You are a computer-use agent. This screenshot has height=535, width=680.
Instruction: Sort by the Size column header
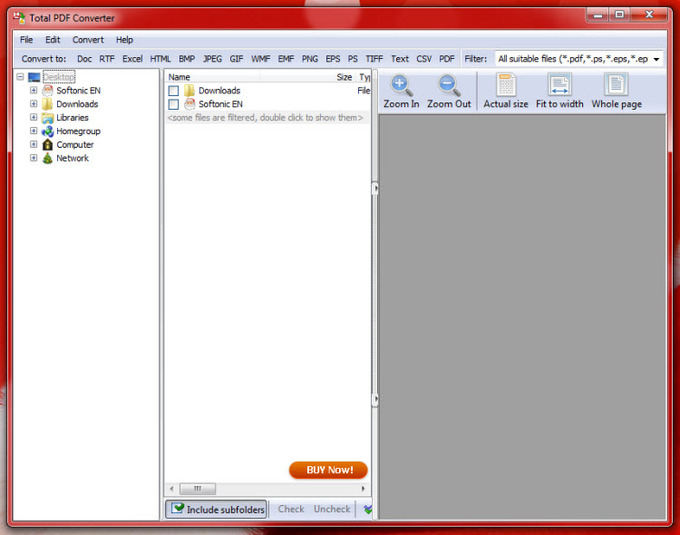click(344, 77)
